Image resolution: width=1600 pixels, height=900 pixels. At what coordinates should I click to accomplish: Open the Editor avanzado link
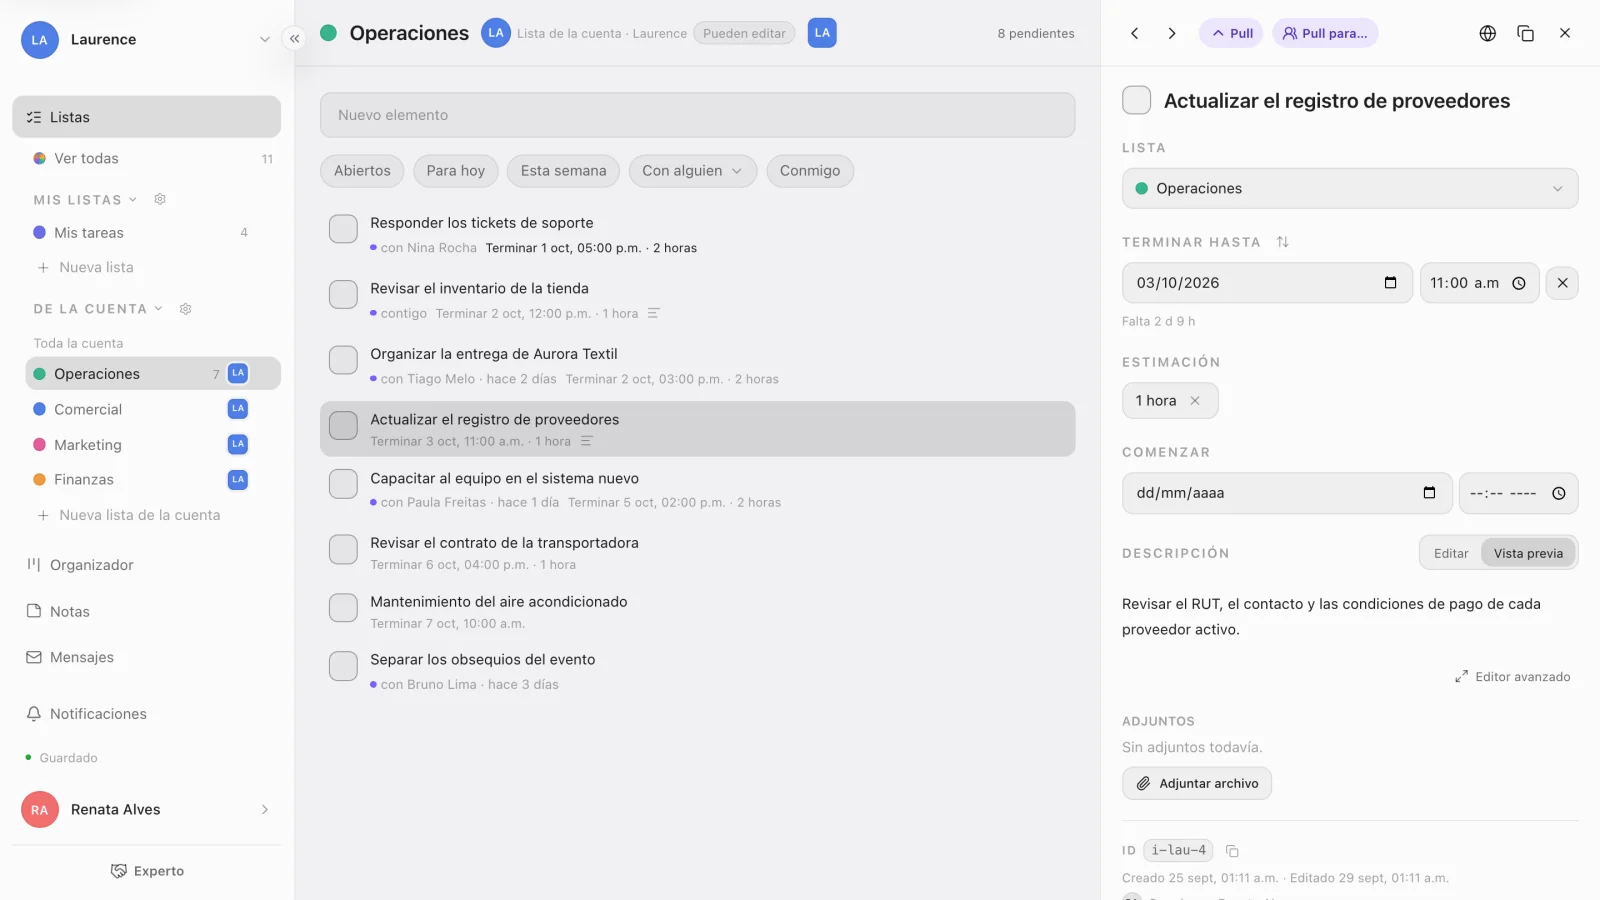click(1512, 677)
